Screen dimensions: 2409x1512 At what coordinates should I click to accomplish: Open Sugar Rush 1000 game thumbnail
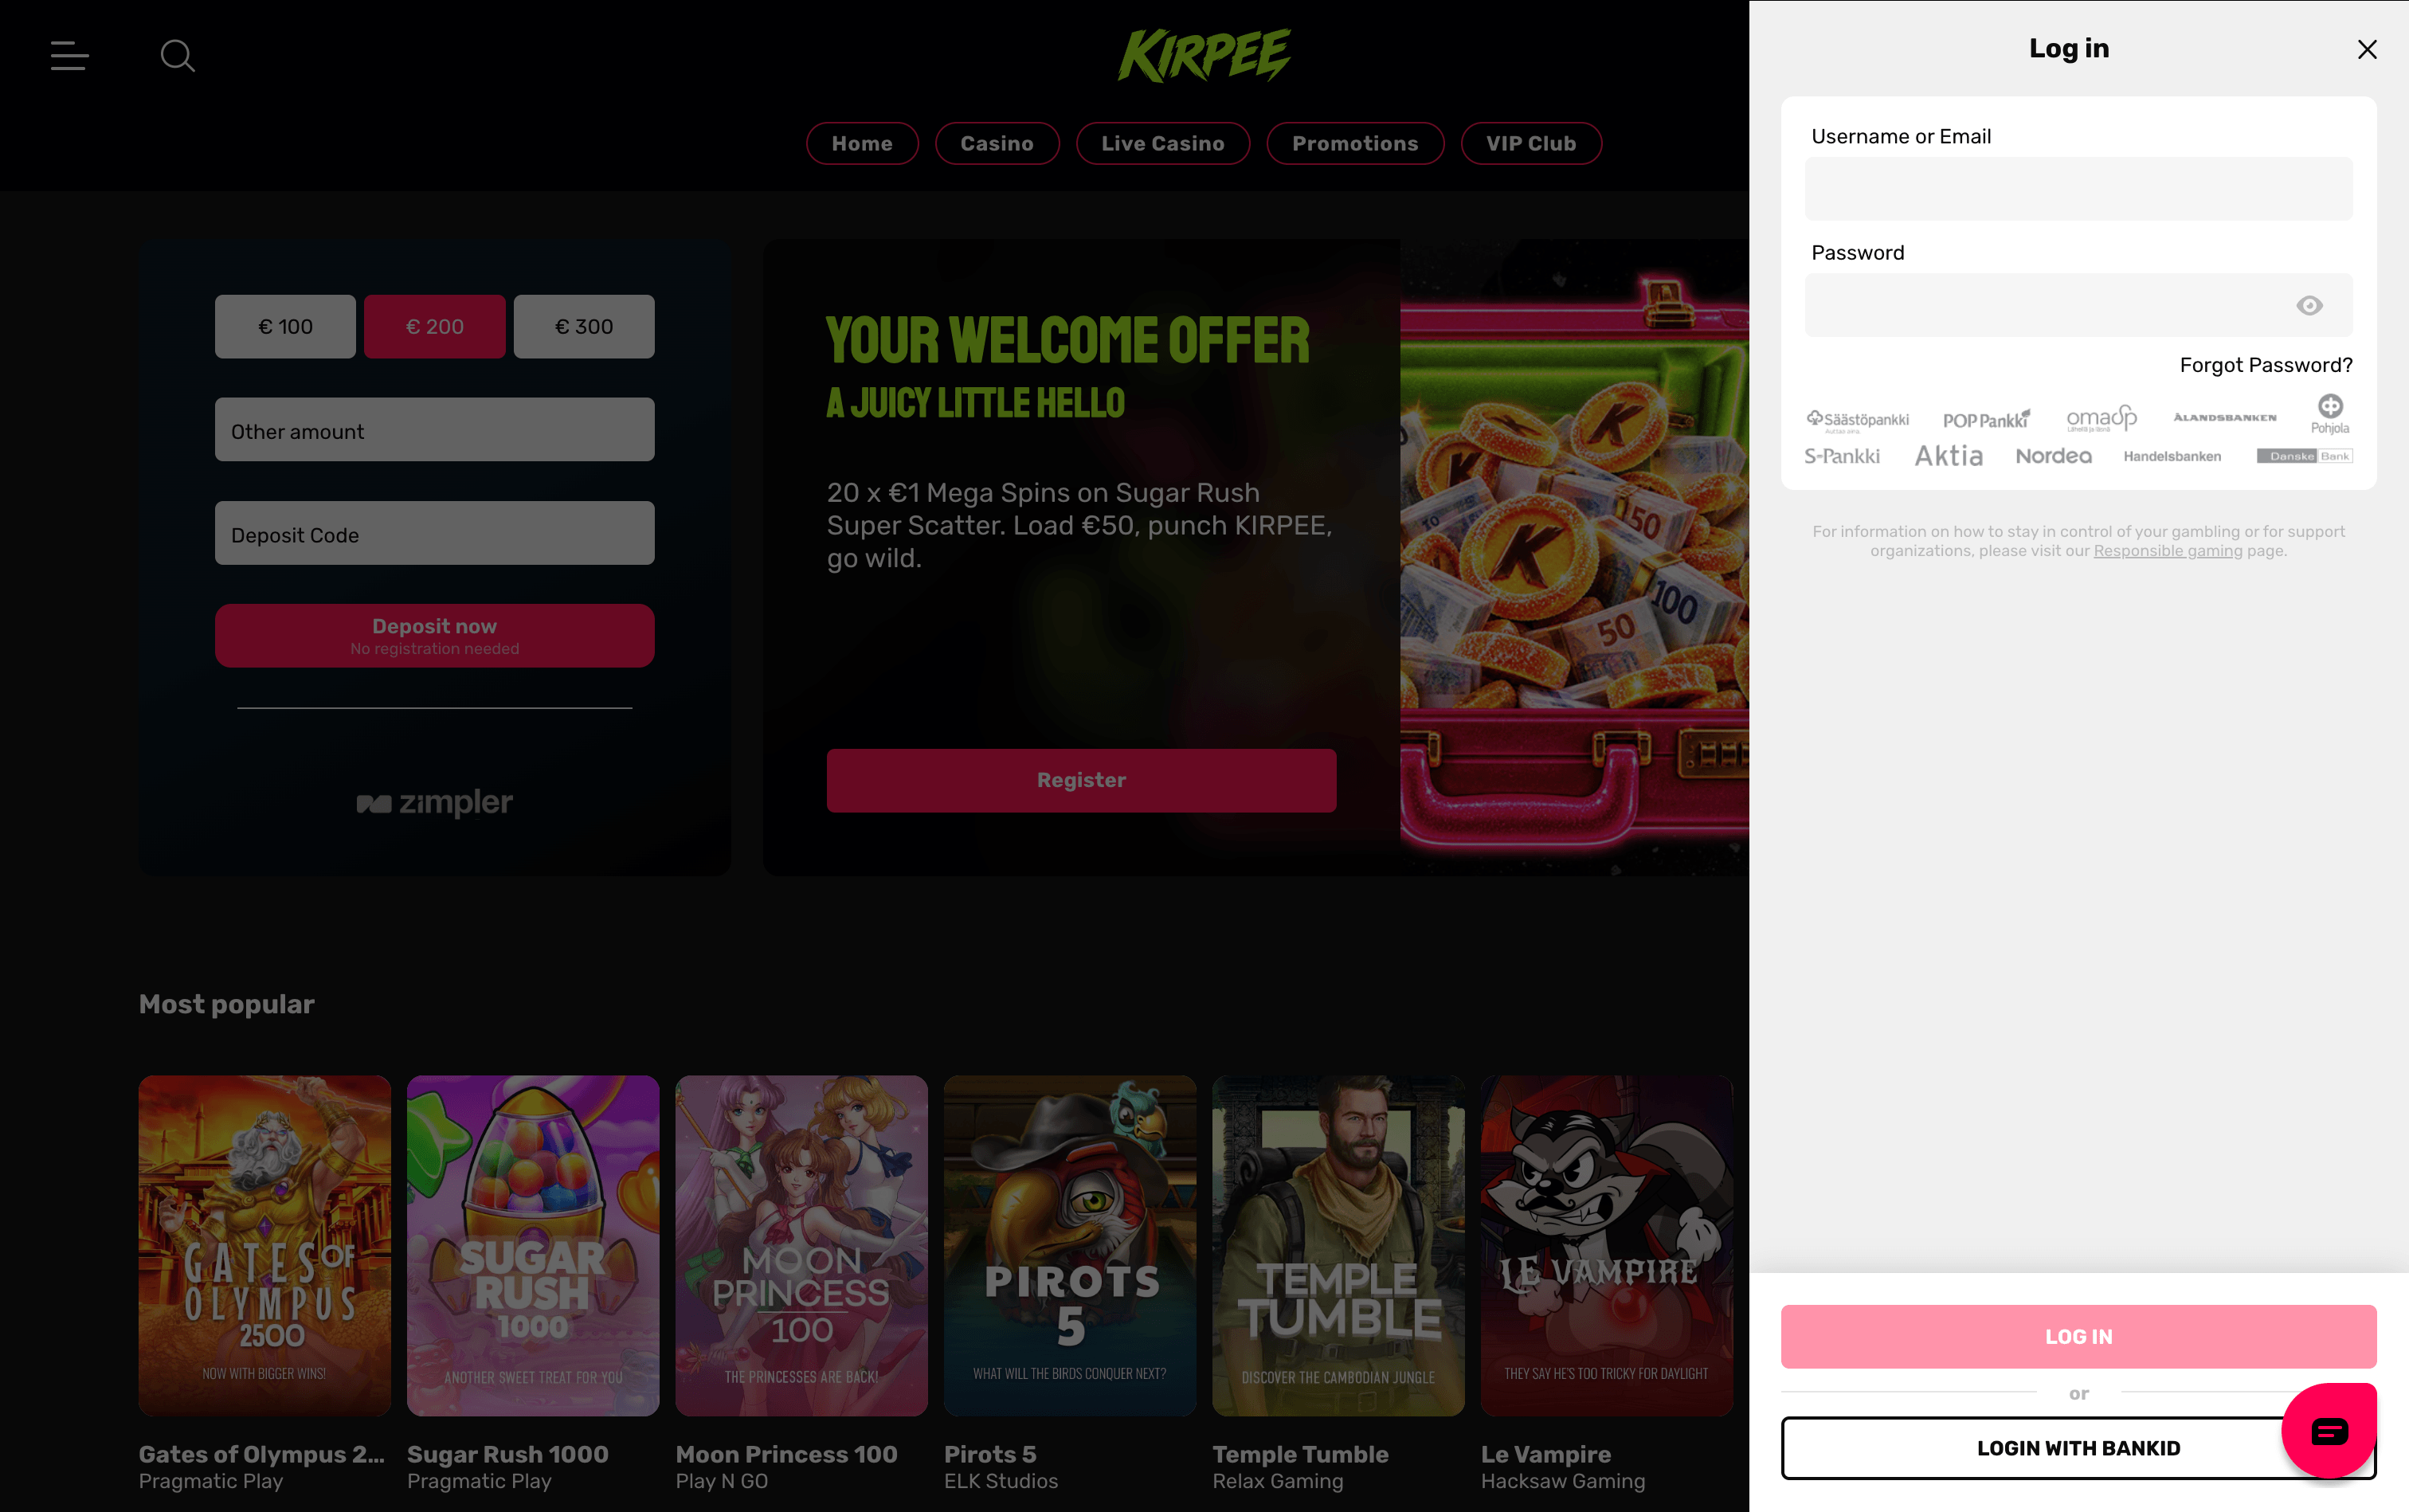click(x=533, y=1245)
